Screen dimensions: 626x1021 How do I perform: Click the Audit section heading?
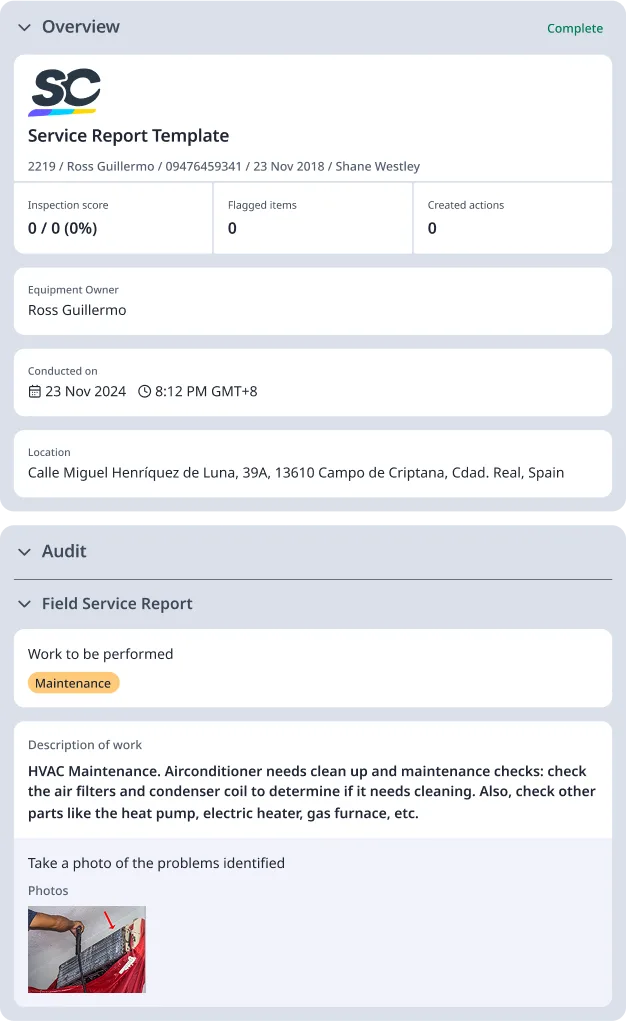point(64,551)
